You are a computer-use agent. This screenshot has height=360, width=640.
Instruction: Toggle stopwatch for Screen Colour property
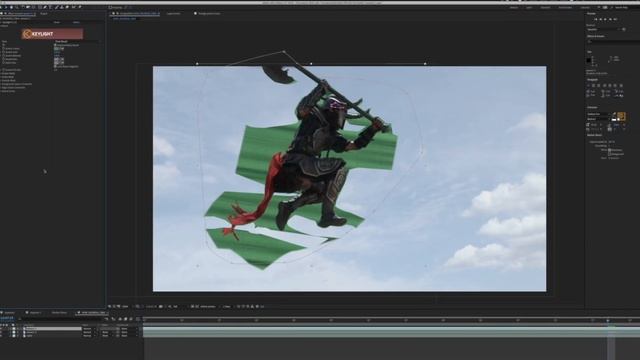[4, 49]
